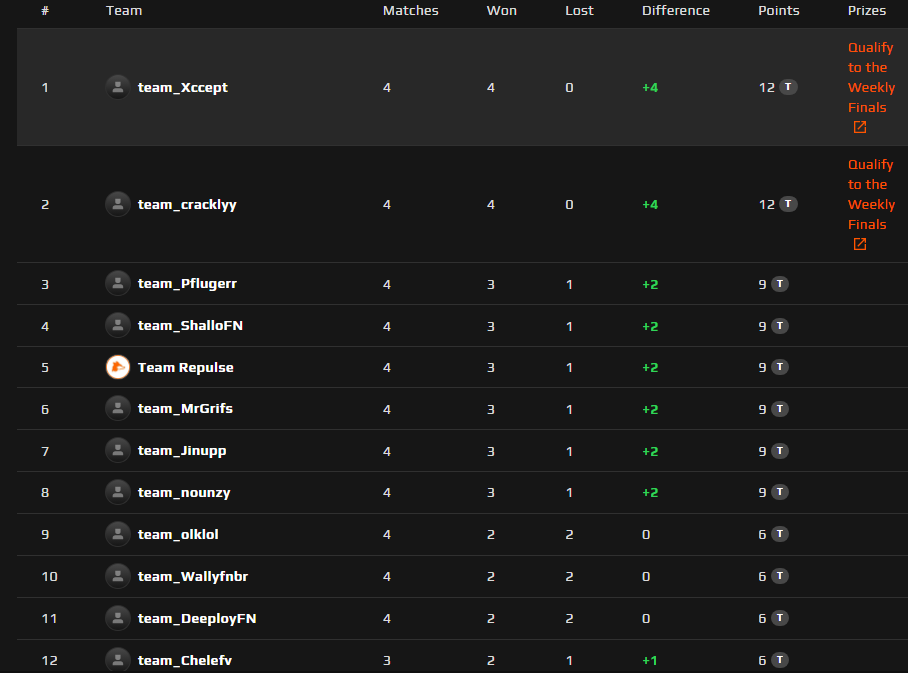908x673 pixels.
Task: Click the T badge in team_ShalloFN's row
Action: point(780,325)
